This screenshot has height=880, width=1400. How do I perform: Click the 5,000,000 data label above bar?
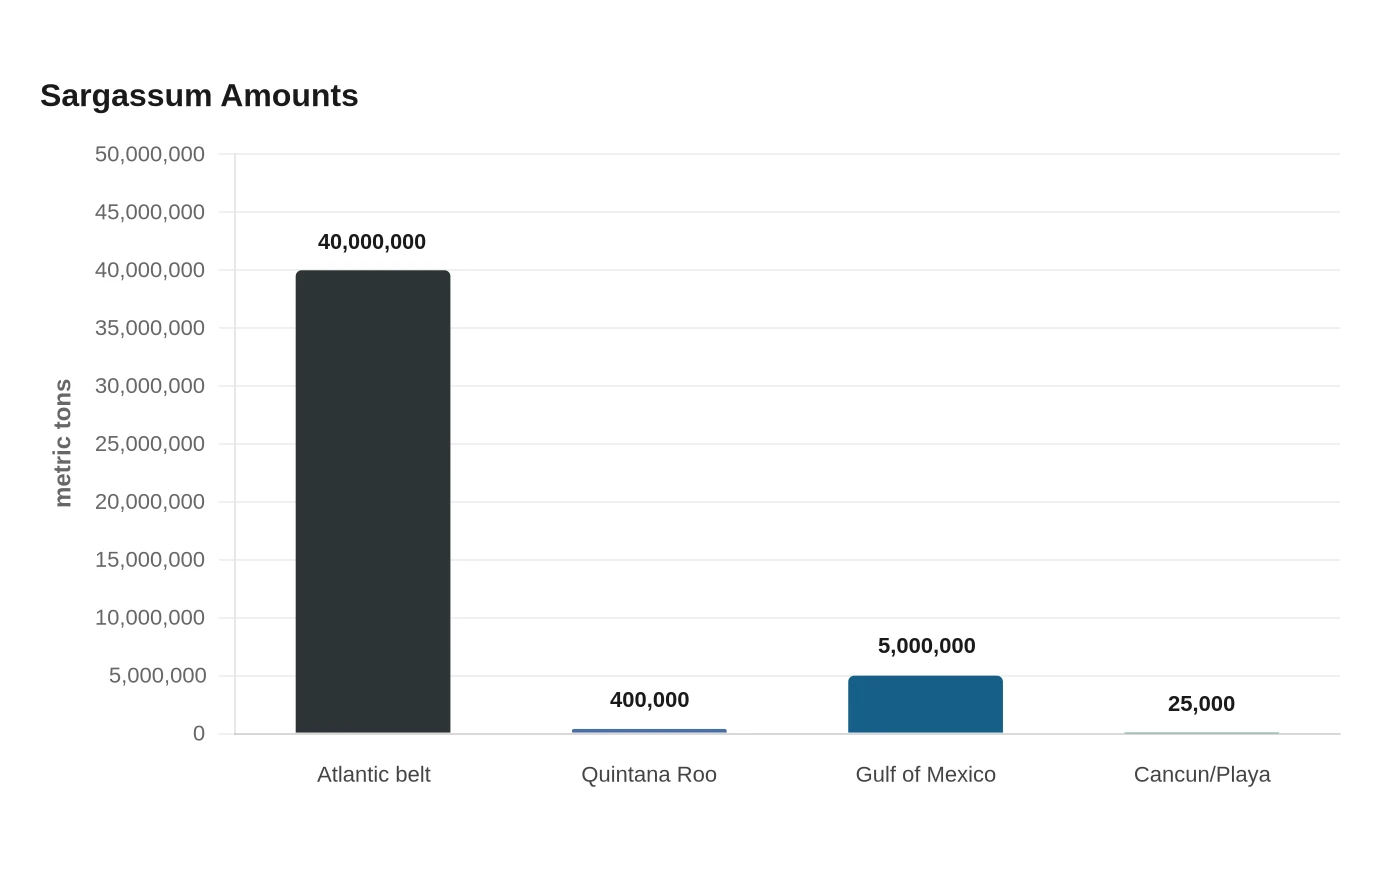click(926, 646)
